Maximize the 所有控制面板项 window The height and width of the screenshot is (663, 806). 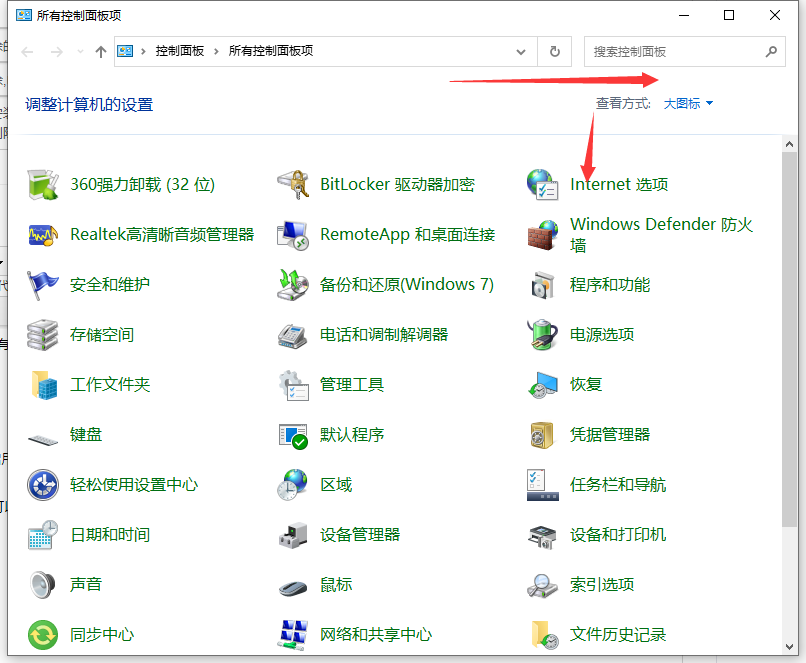coord(729,15)
